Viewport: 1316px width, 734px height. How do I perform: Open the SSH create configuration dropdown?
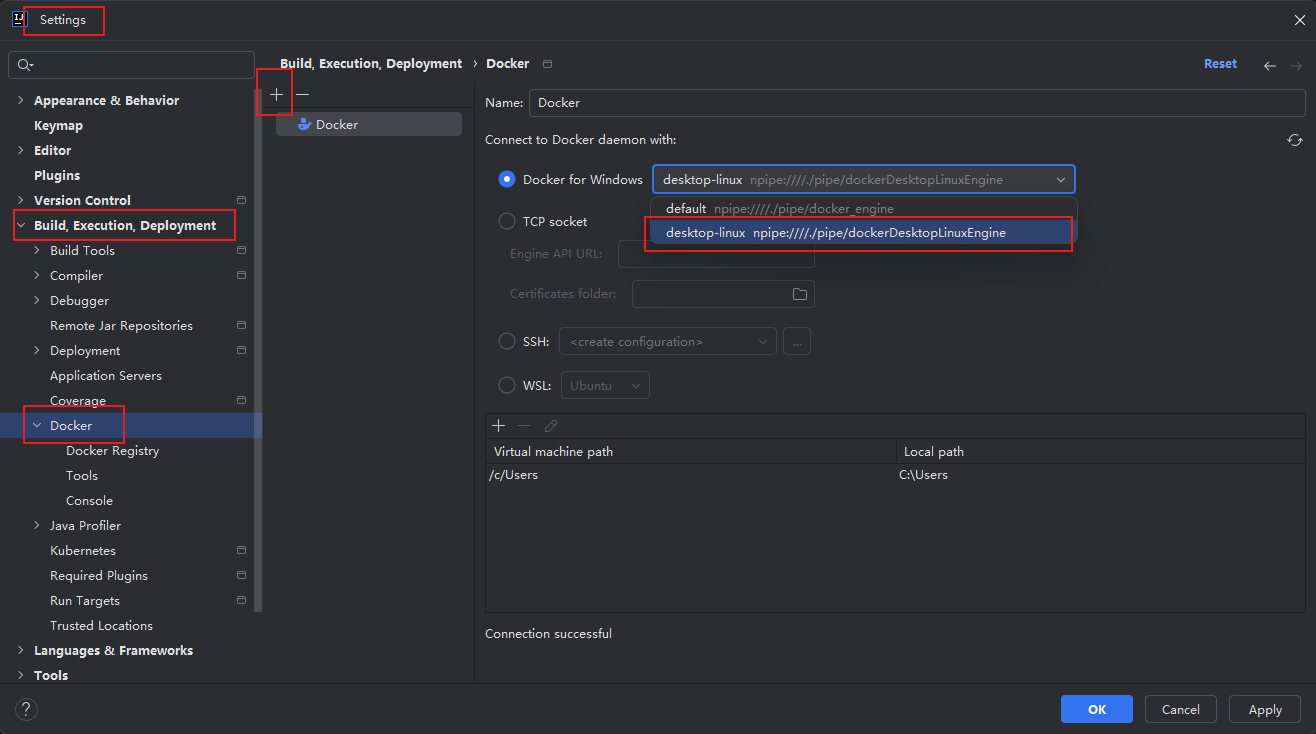pos(668,341)
